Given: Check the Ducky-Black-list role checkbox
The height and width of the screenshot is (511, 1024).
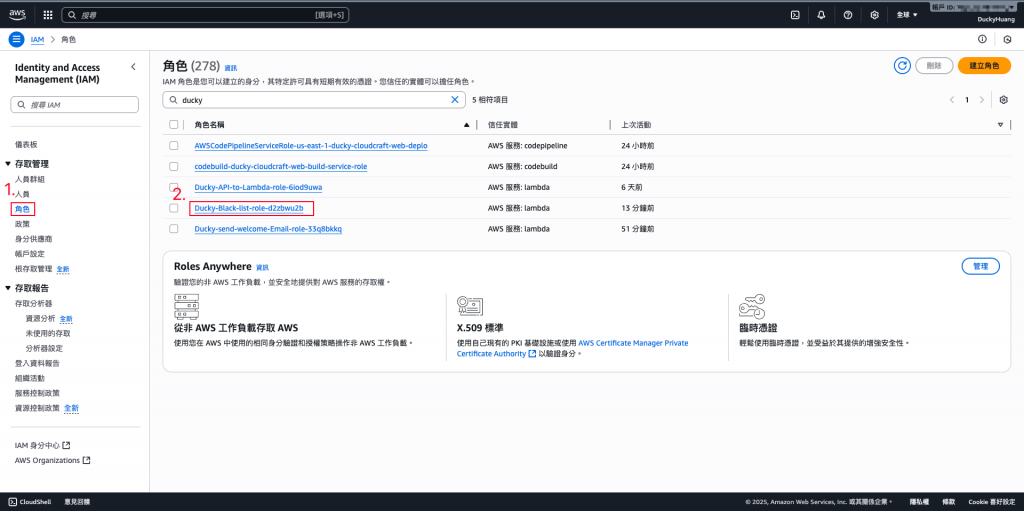Looking at the screenshot, I should pyautogui.click(x=174, y=208).
